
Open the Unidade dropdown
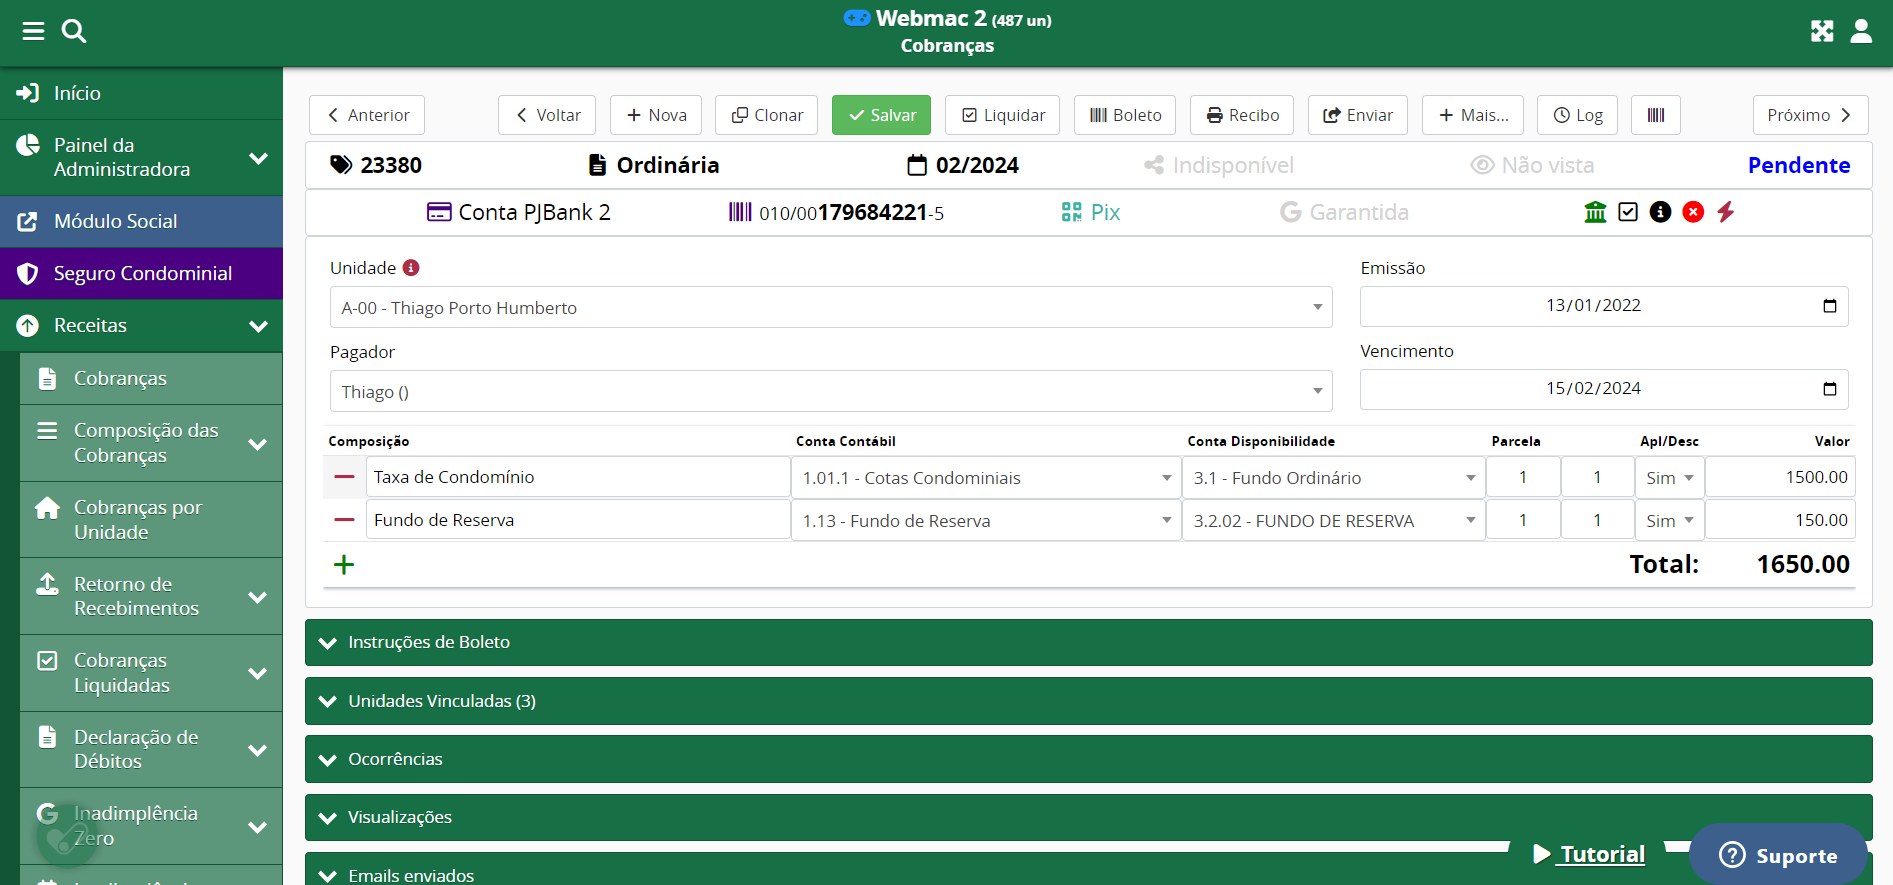coord(830,308)
